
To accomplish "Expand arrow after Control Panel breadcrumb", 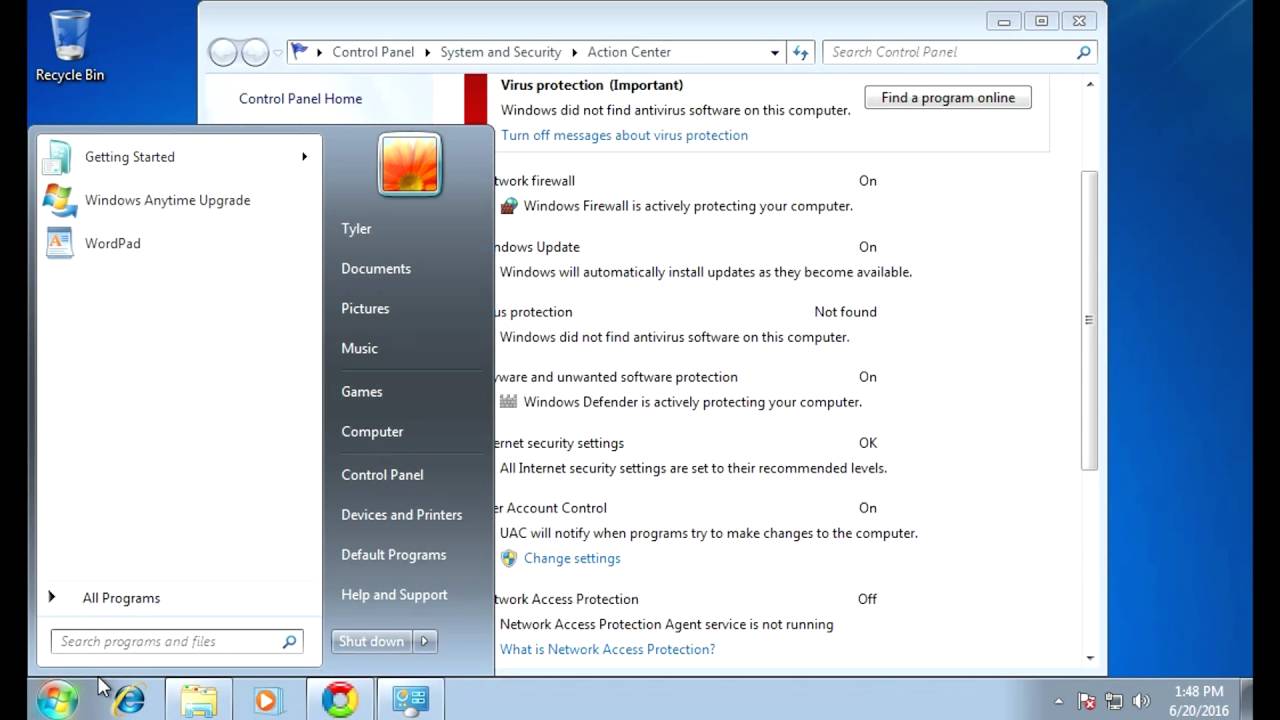I will click(427, 52).
